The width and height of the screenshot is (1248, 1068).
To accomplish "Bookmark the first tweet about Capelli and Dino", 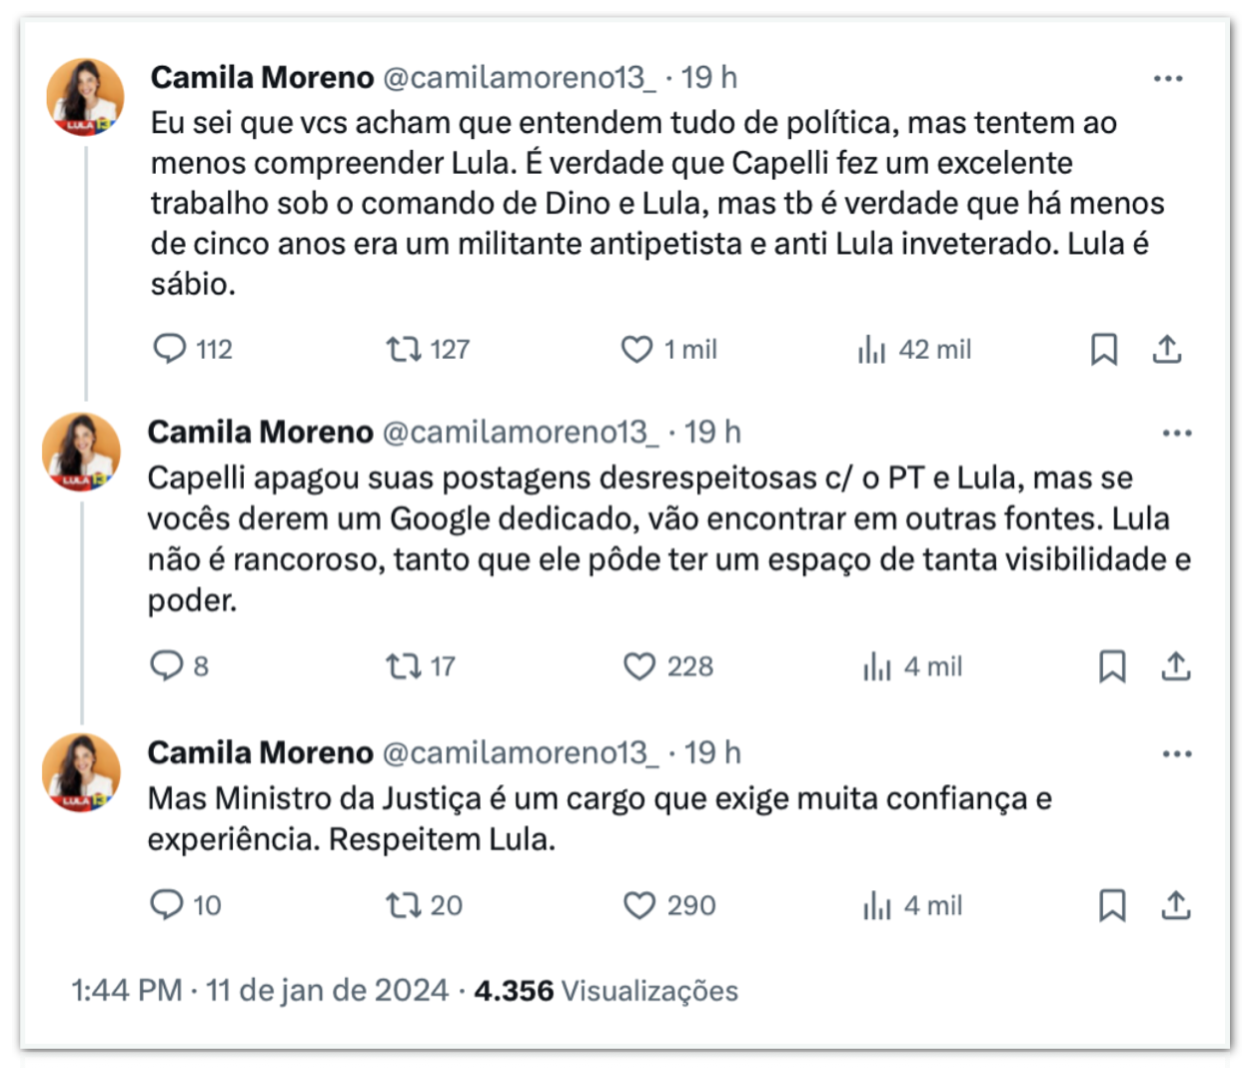I will tap(1104, 349).
